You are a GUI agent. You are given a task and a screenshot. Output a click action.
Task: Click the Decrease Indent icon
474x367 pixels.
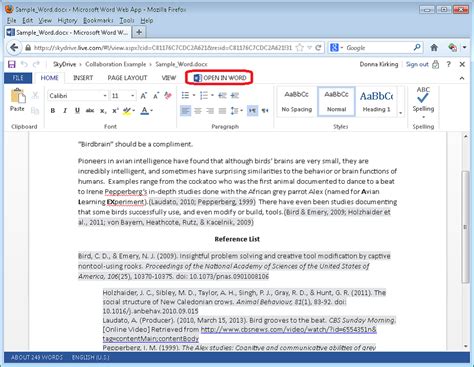click(222, 96)
